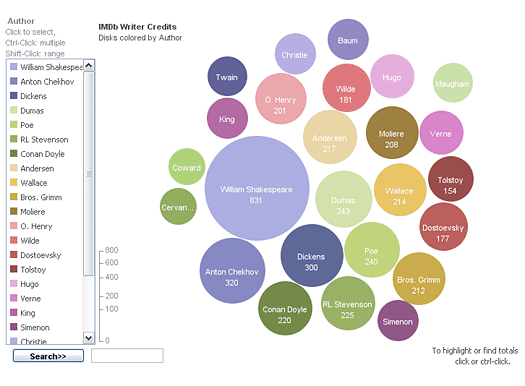Click the Baum bubble
Viewport: 525px width, 386px height.
click(x=348, y=40)
